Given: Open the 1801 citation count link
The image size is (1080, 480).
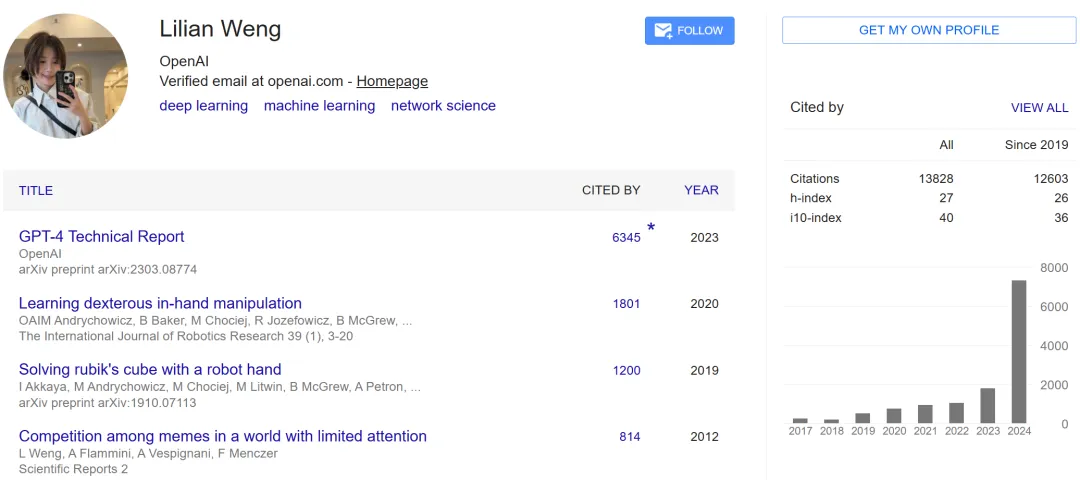Looking at the screenshot, I should (626, 304).
